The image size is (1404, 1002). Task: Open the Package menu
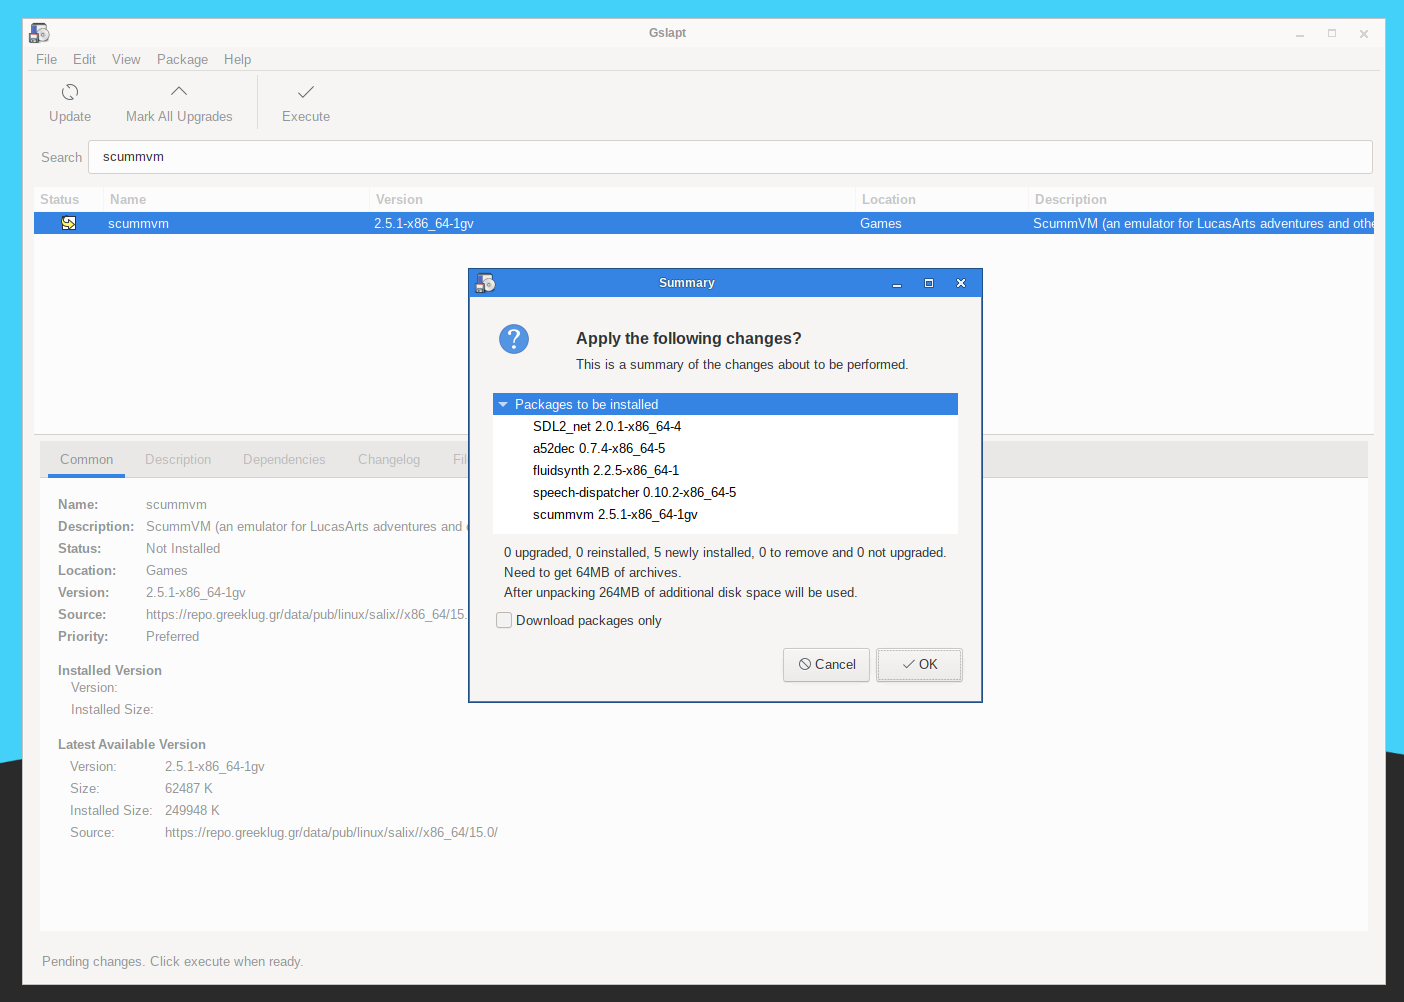tap(182, 59)
